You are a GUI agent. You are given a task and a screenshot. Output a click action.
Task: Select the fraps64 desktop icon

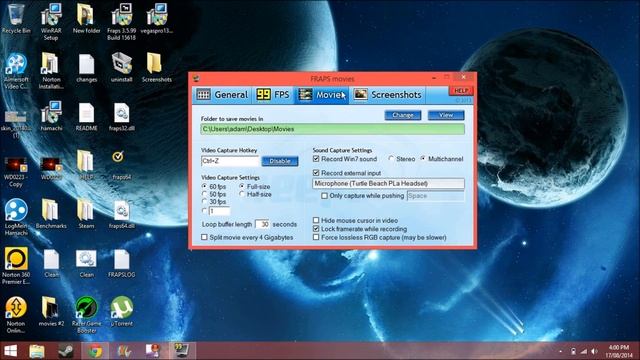(121, 165)
